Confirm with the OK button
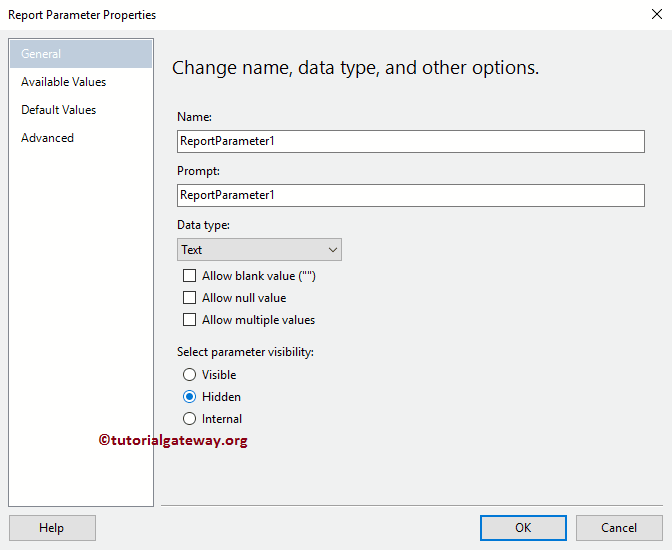This screenshot has height=550, width=672. point(523,528)
